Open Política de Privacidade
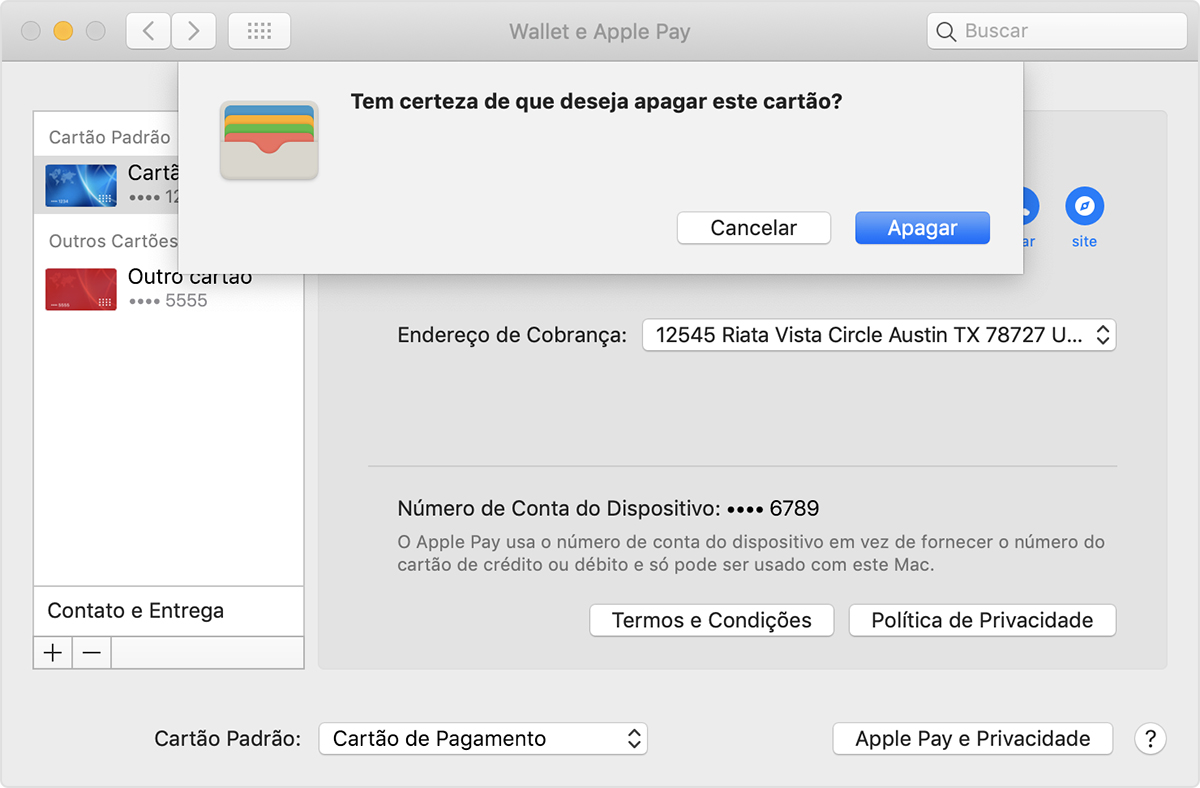The image size is (1200, 788). click(x=982, y=620)
